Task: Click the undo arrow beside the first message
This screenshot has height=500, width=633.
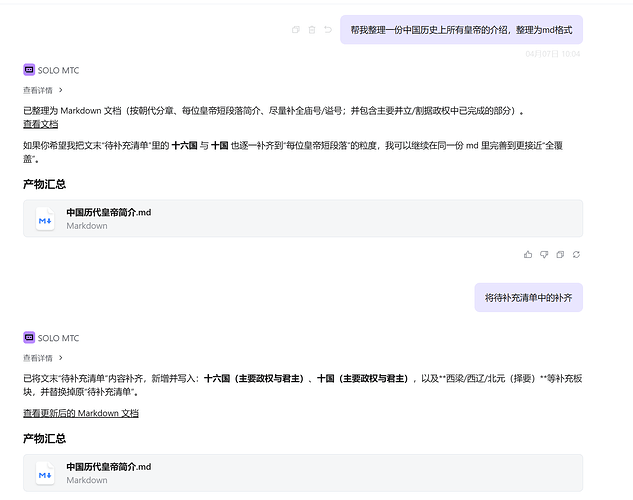Action: point(328,30)
